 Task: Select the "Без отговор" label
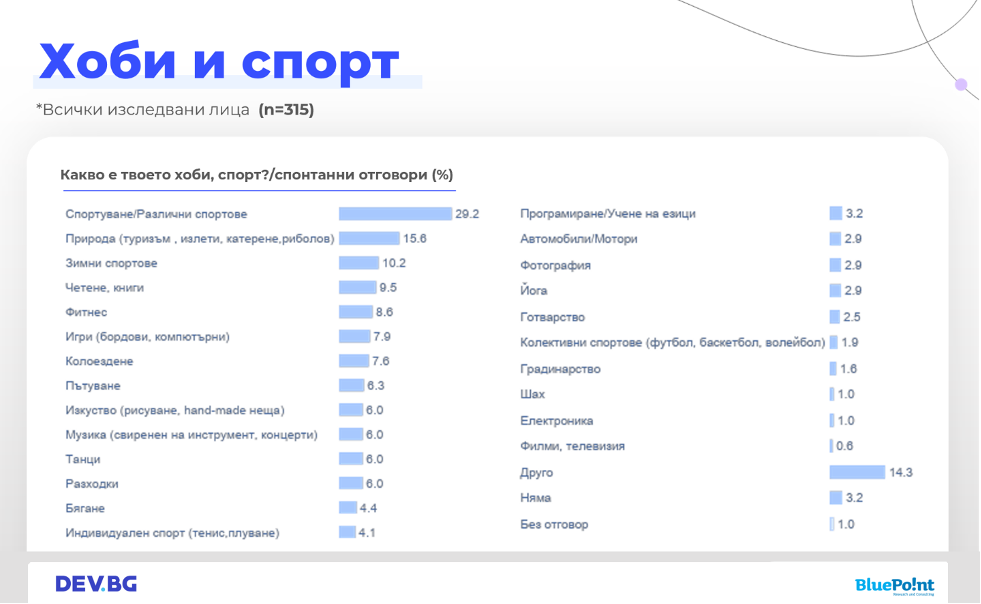click(554, 524)
